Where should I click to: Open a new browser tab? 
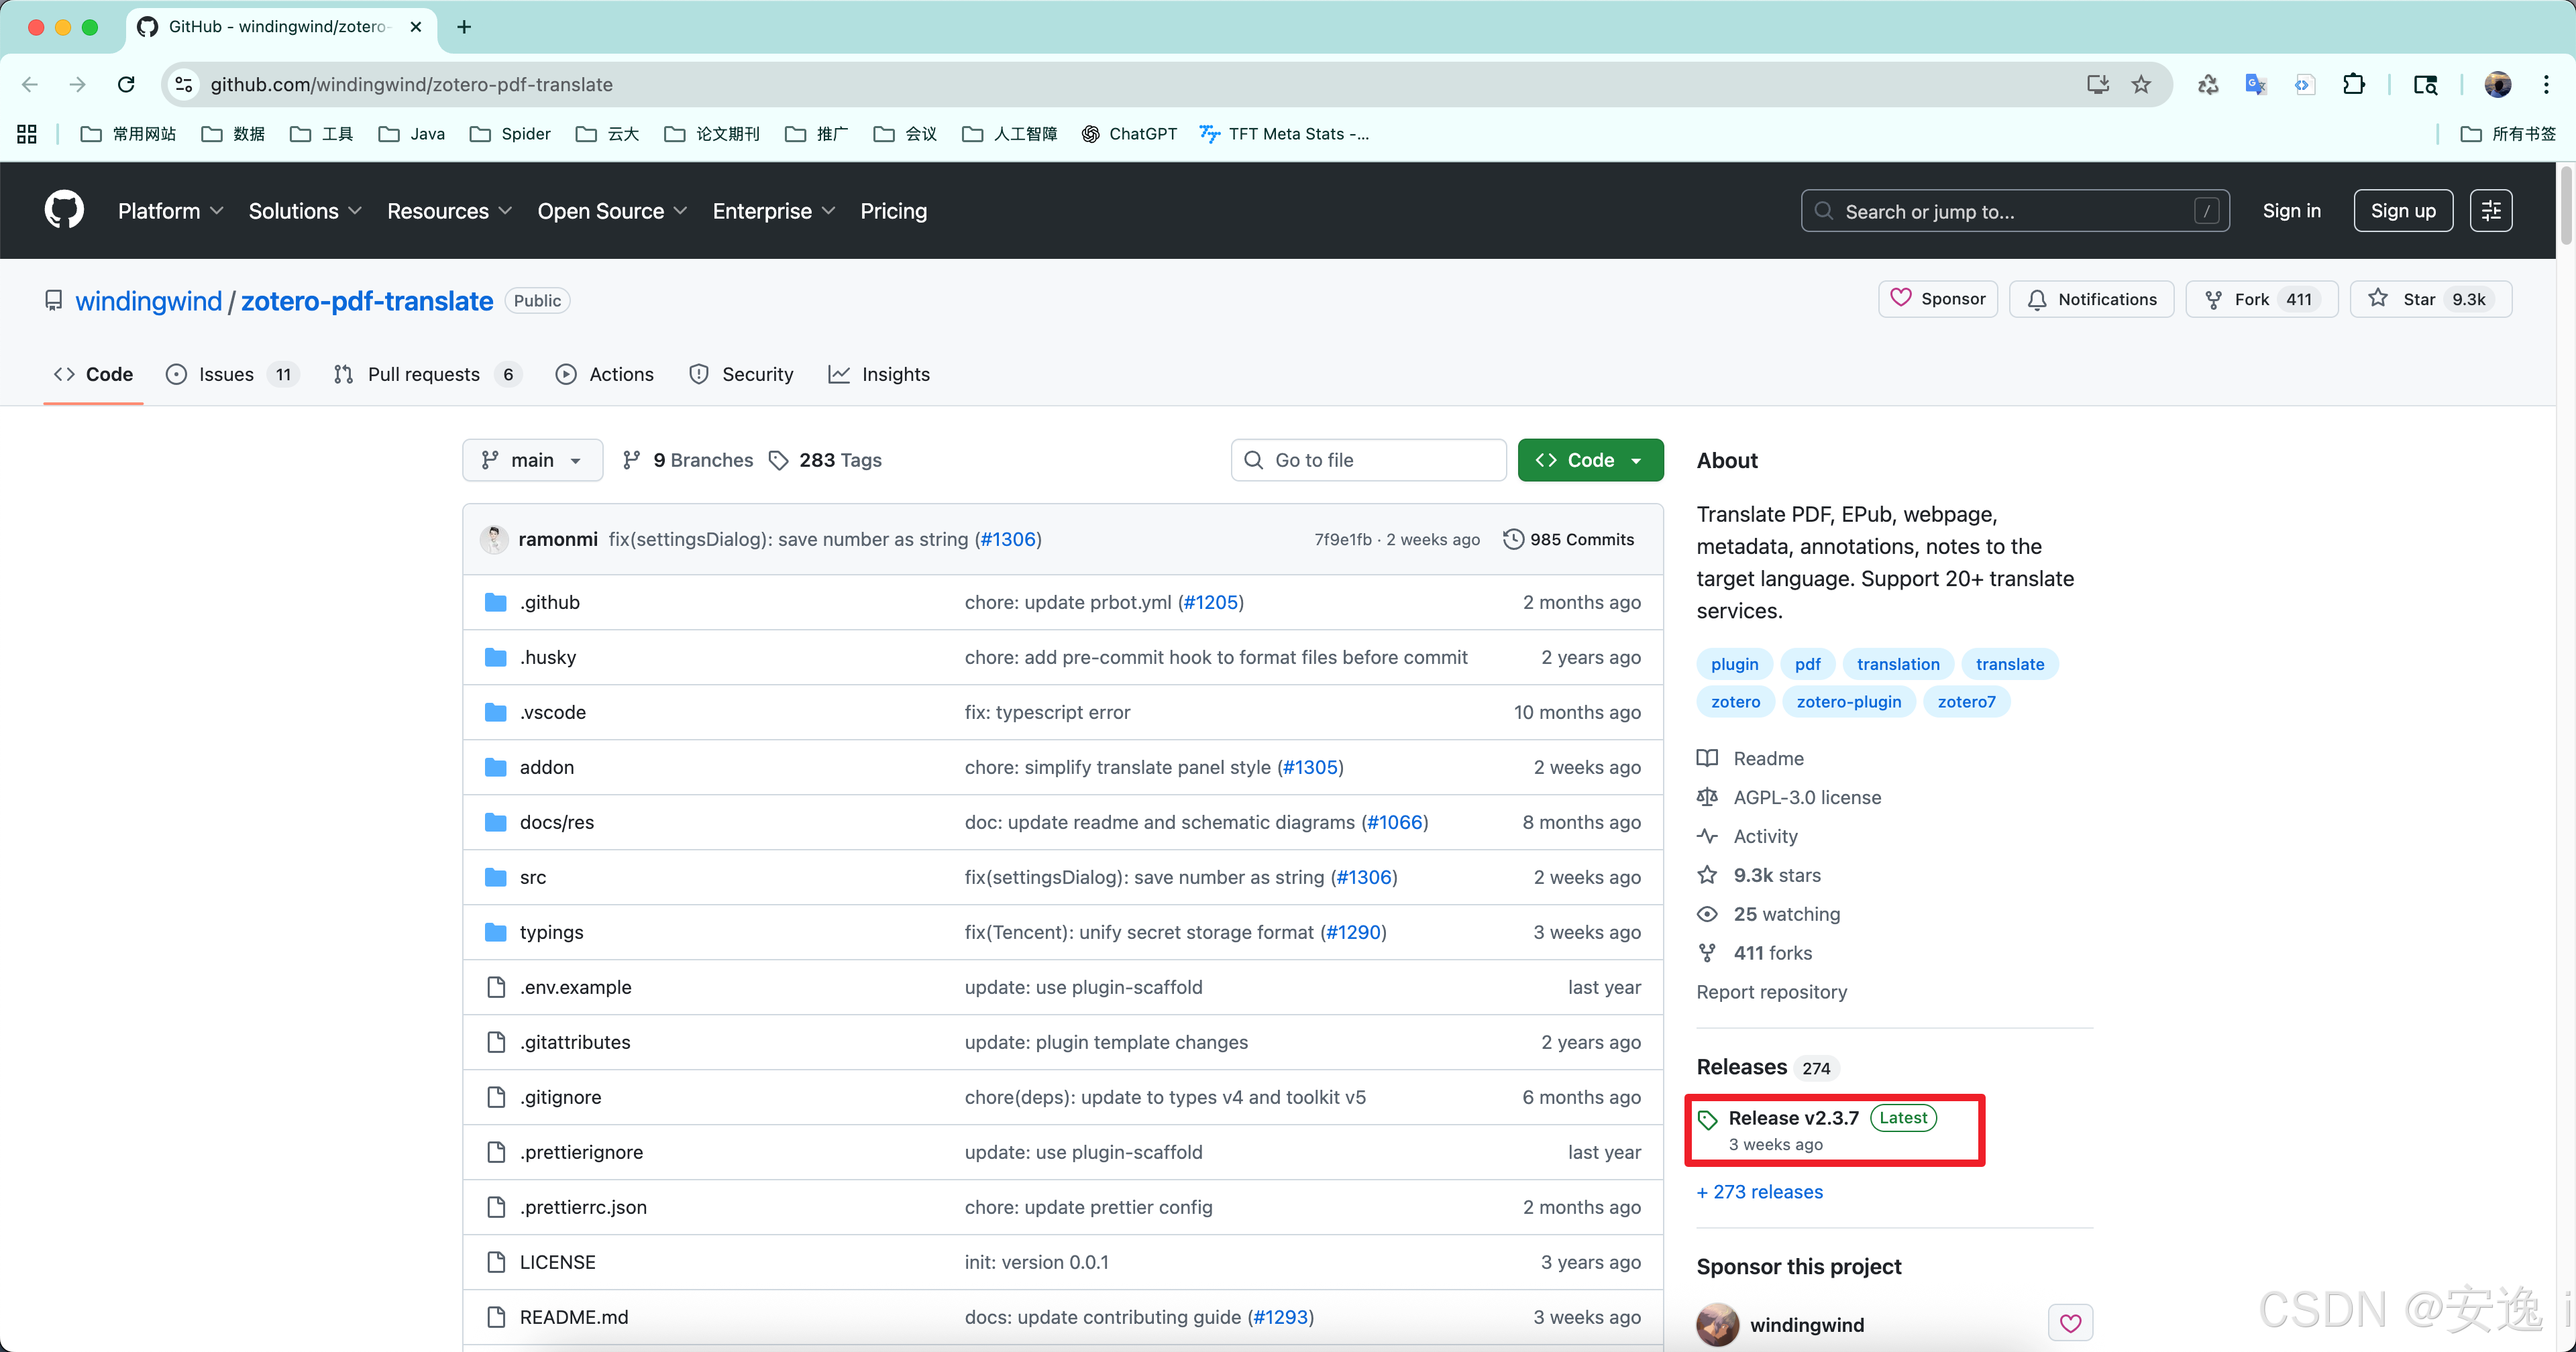(x=464, y=27)
